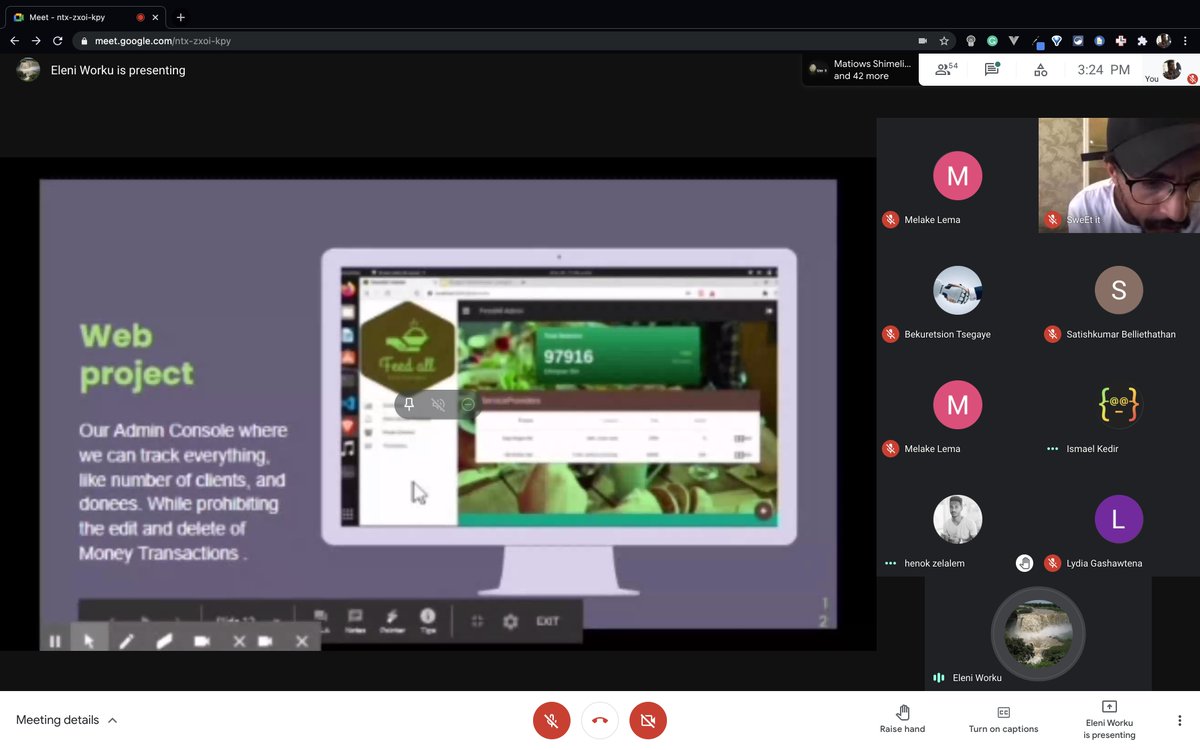Screen dimensions: 1200x750
Task: Click the raised-hand badge near henok zelalem
Action: [1024, 563]
